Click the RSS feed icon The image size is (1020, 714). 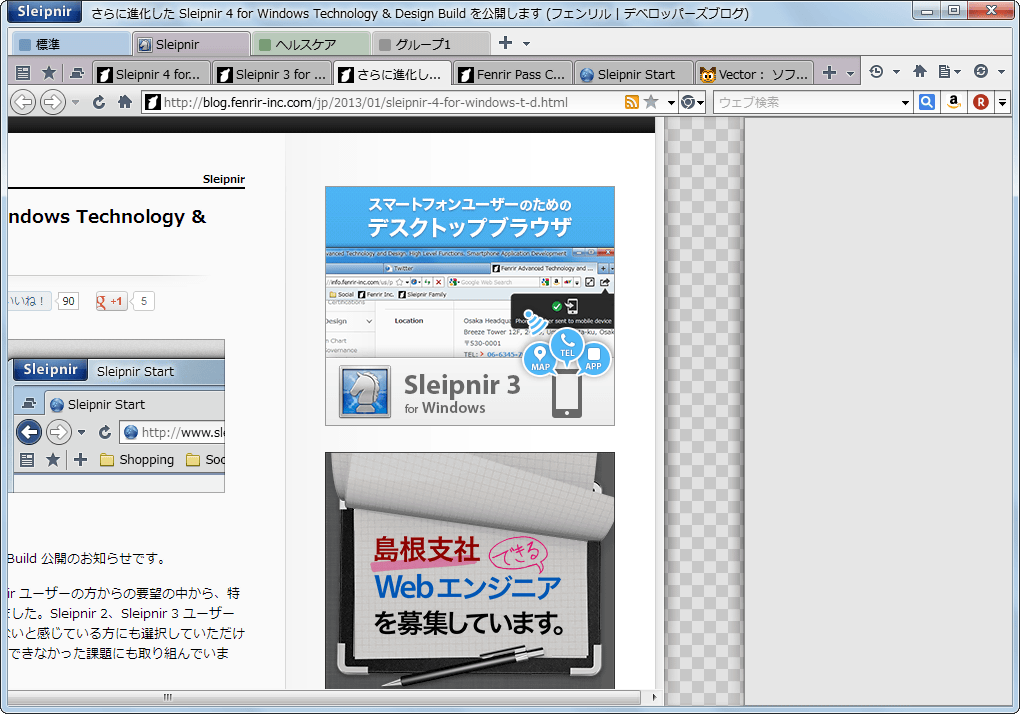pyautogui.click(x=632, y=102)
